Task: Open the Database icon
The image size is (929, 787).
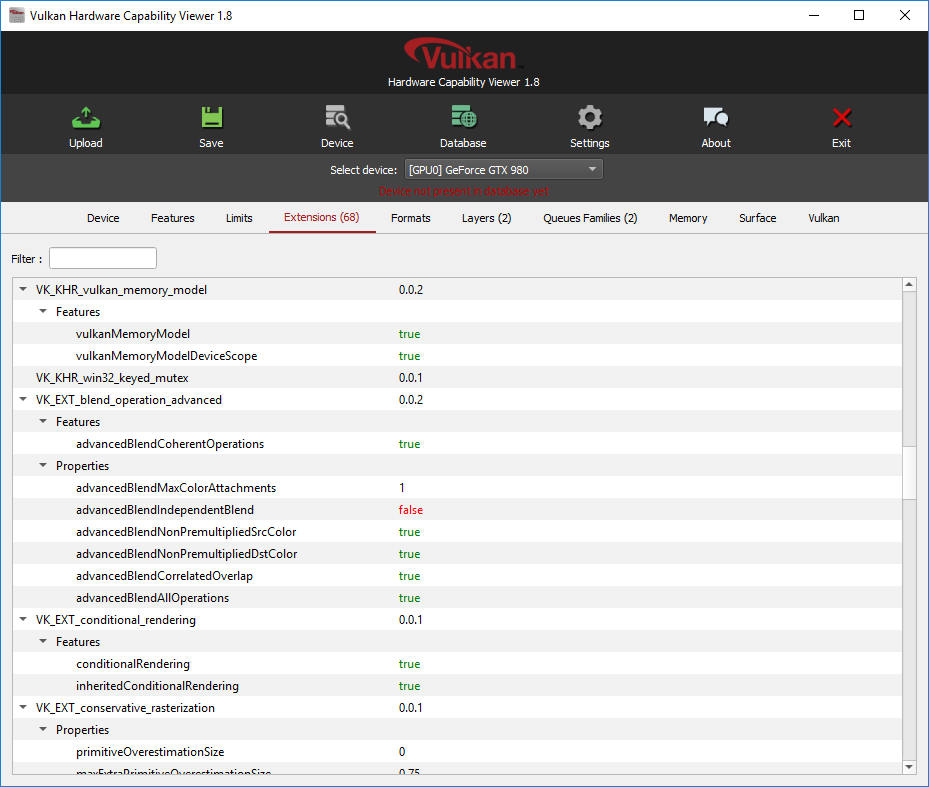Action: coord(463,117)
